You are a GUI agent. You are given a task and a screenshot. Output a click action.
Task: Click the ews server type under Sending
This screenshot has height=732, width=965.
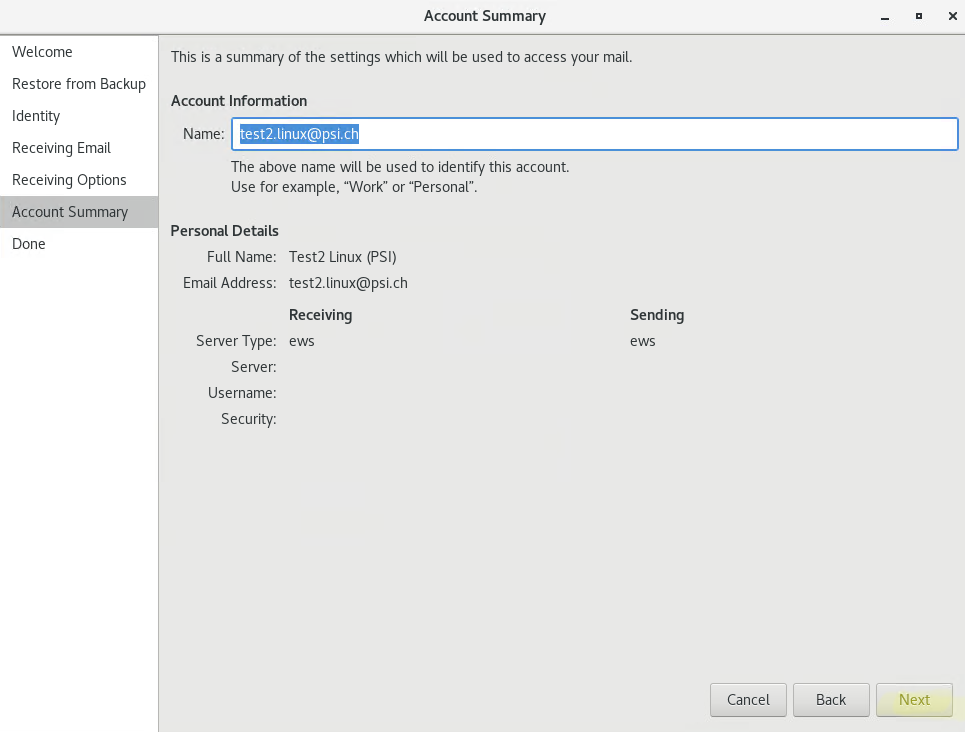[x=643, y=341]
